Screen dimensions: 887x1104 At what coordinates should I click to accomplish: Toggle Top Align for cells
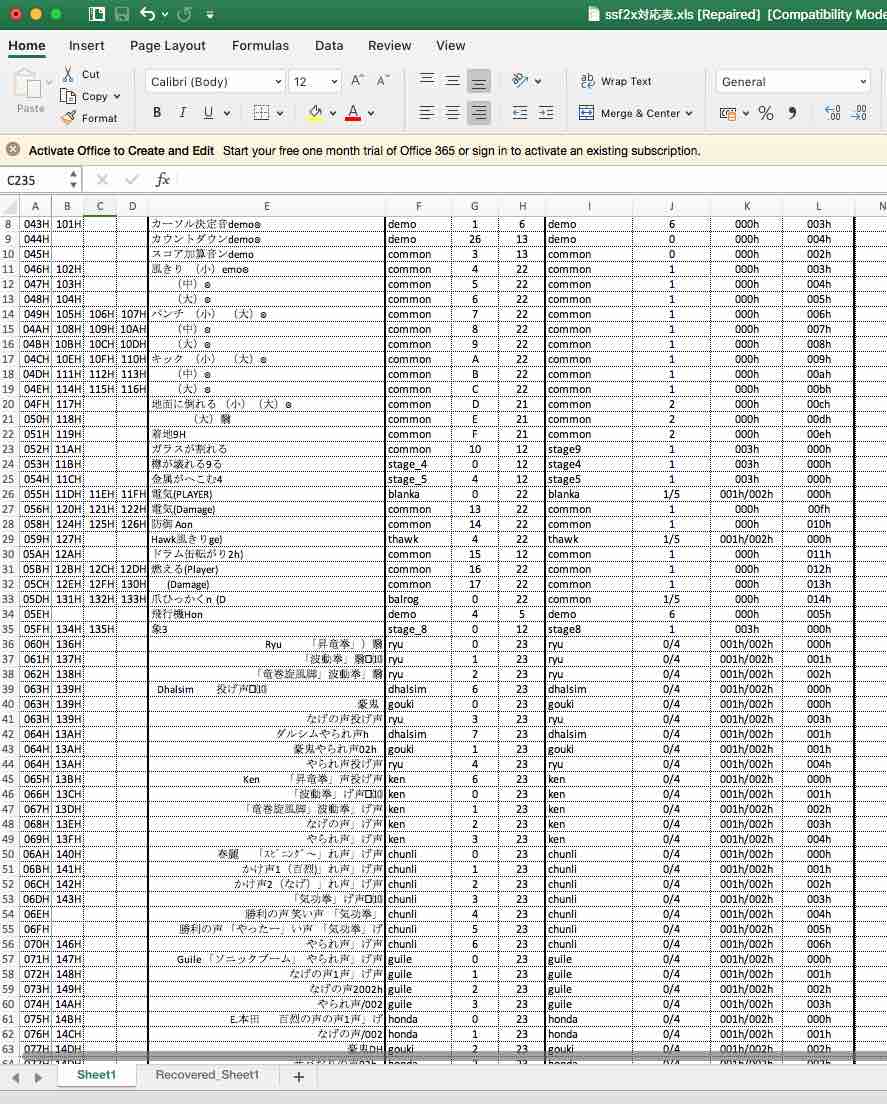[x=427, y=80]
